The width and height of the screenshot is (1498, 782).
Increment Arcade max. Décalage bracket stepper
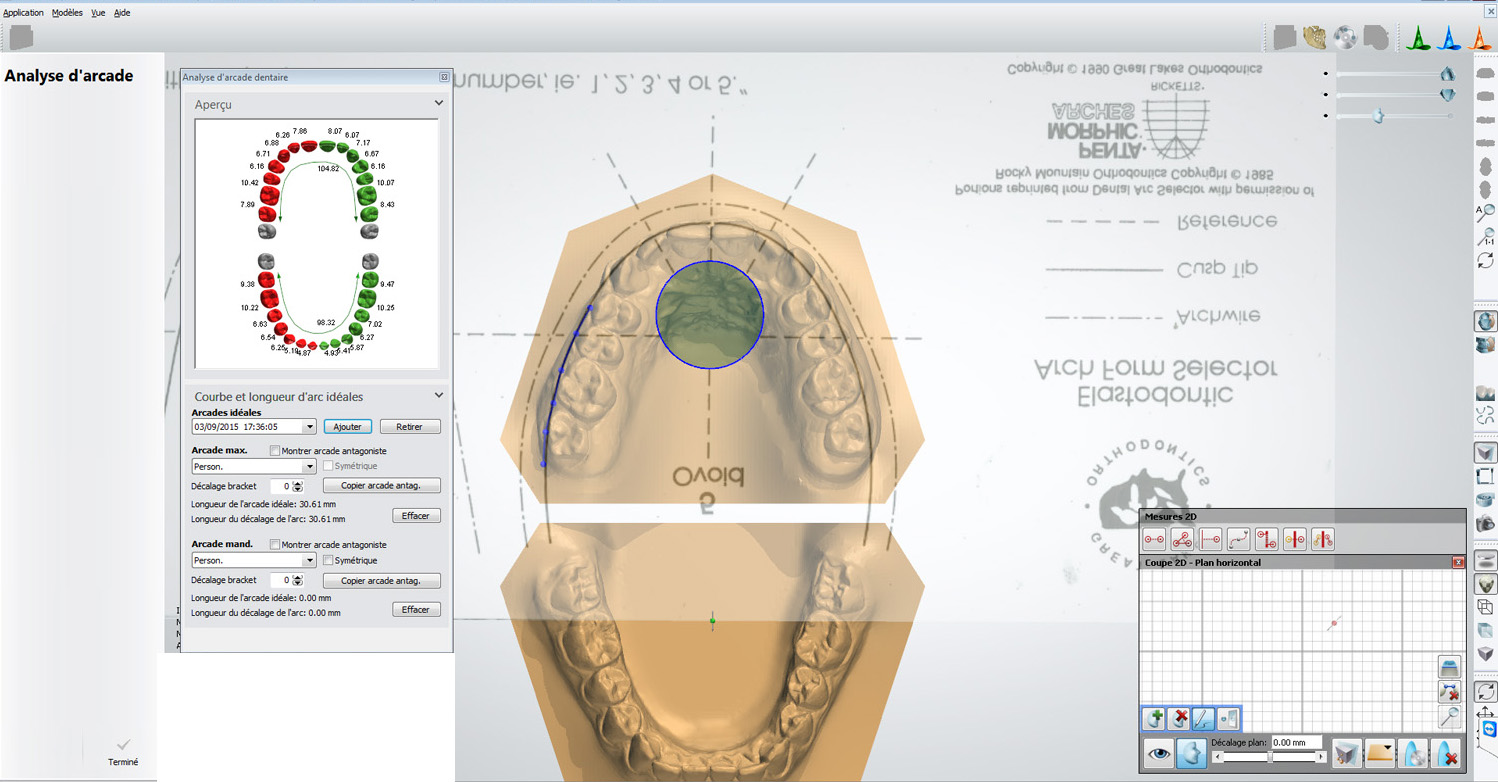(297, 484)
